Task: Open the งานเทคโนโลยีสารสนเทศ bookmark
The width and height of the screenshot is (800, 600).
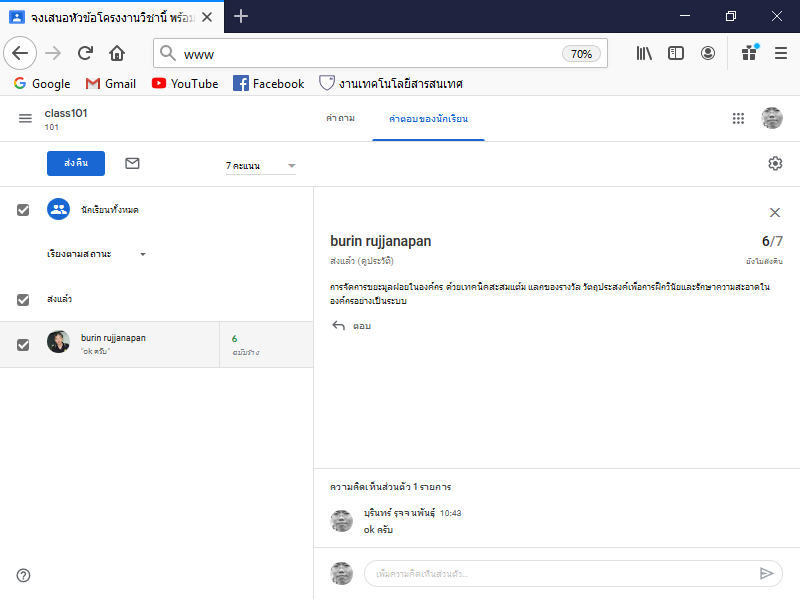Action: pos(391,84)
